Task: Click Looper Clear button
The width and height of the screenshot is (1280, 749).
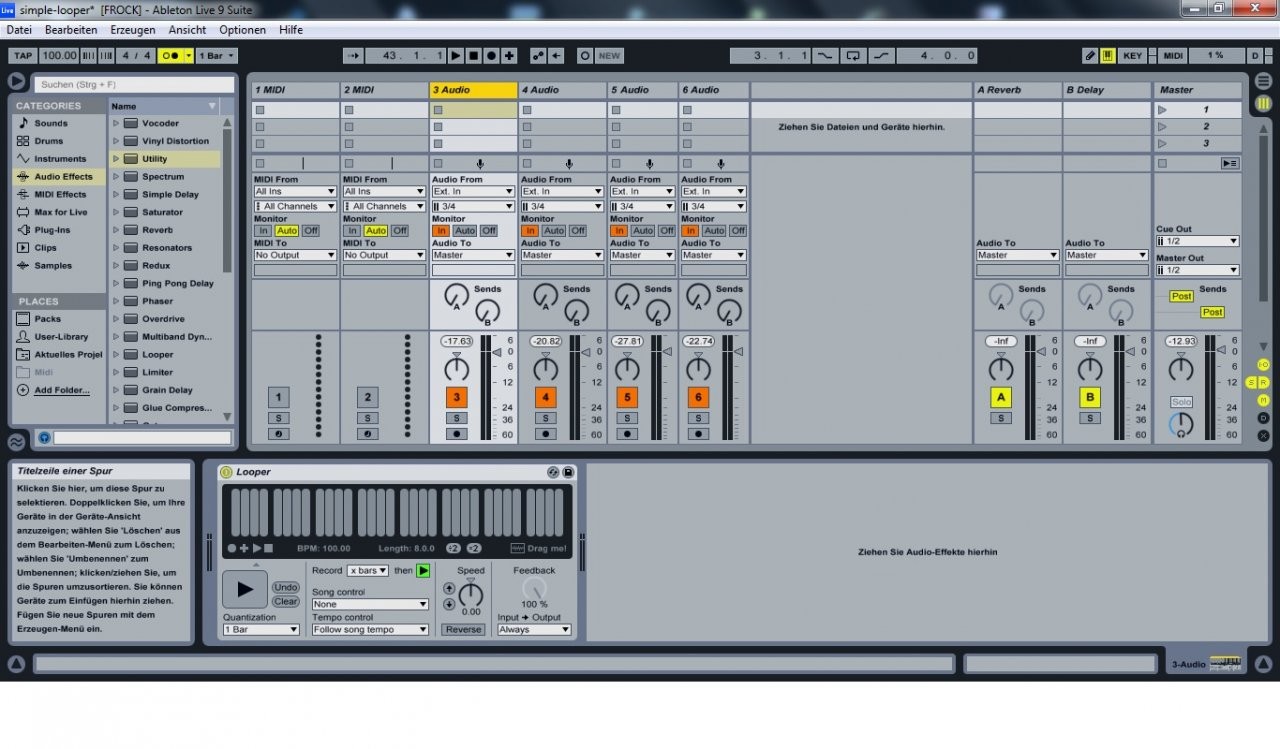Action: (286, 601)
